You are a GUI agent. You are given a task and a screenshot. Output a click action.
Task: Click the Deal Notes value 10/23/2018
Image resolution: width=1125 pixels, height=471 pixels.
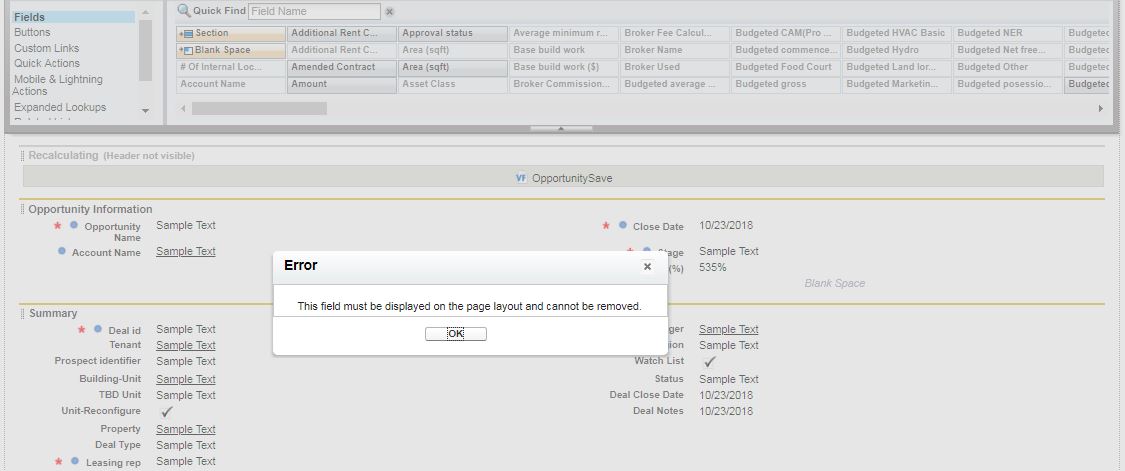[725, 411]
